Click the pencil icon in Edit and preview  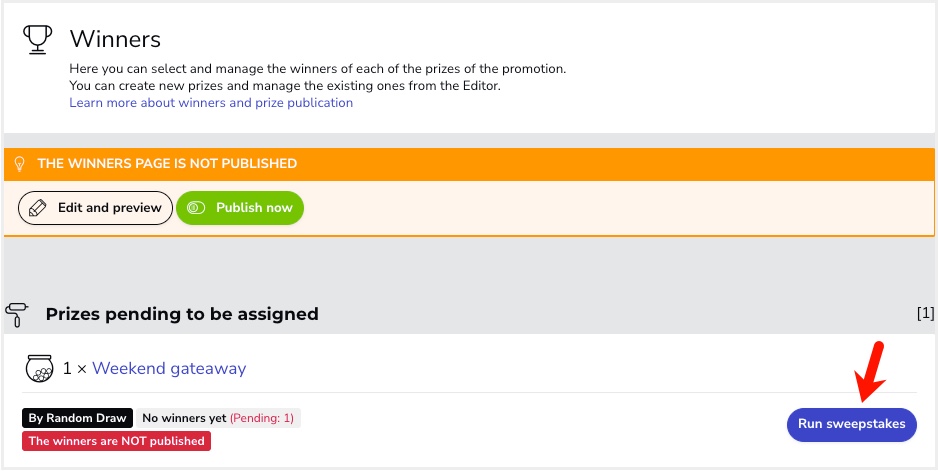pos(38,208)
